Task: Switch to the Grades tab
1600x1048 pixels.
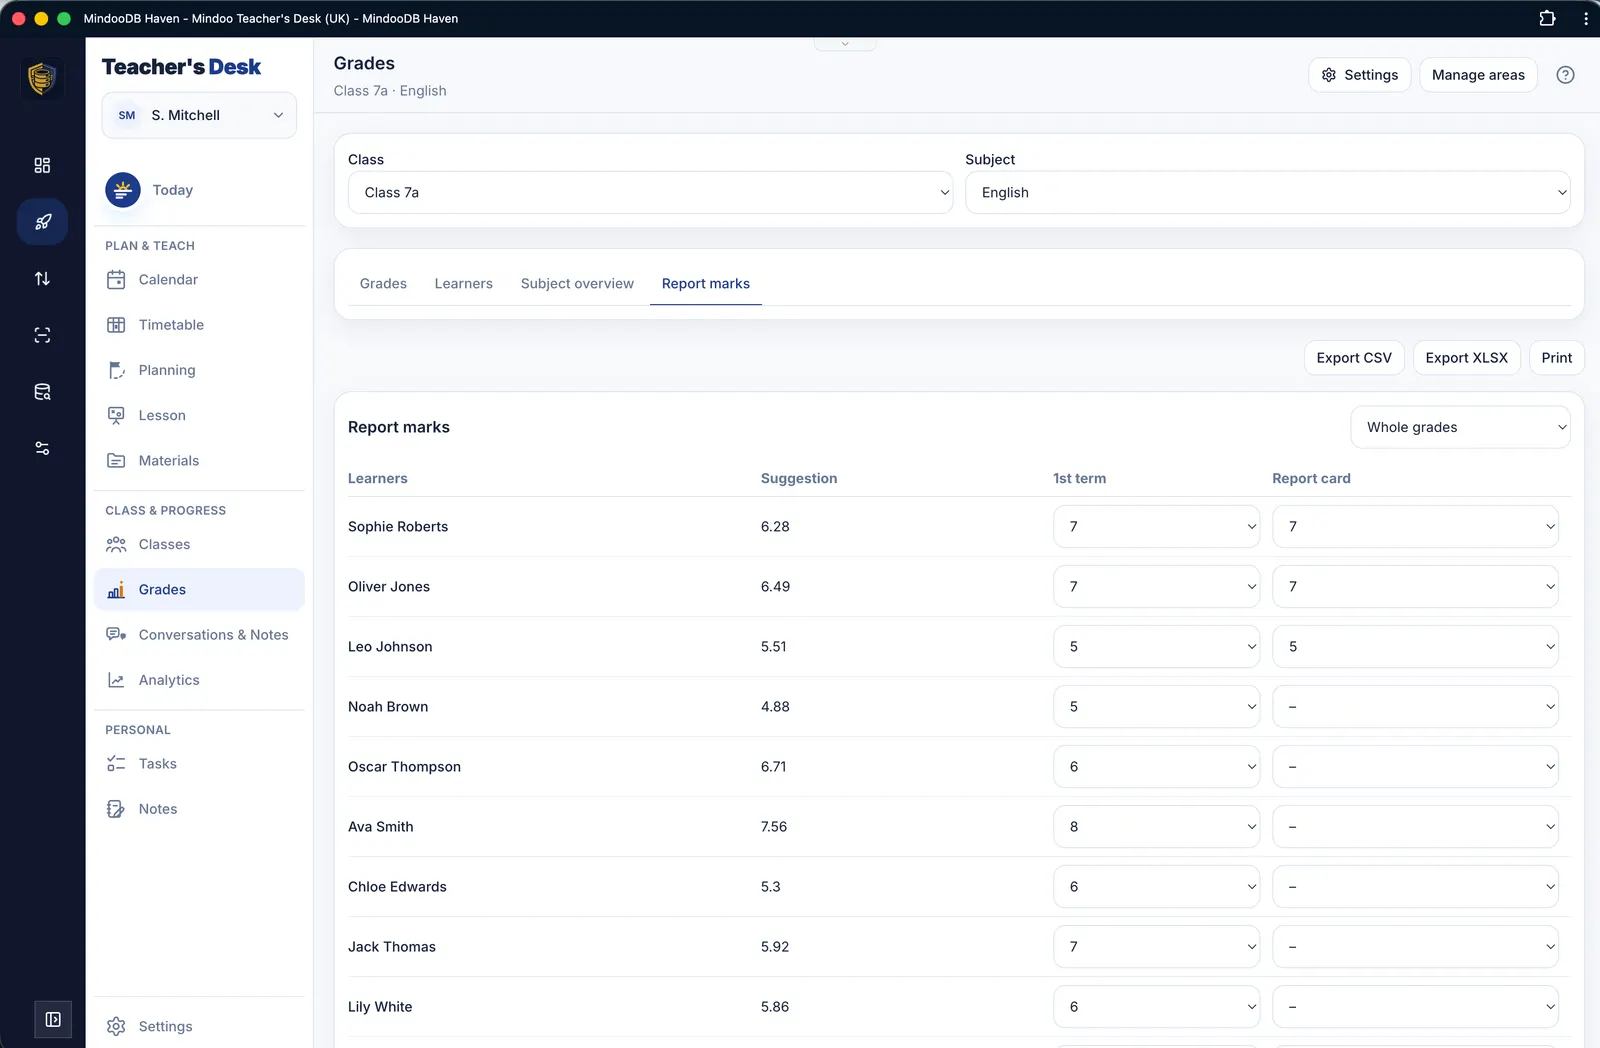Action: (383, 284)
